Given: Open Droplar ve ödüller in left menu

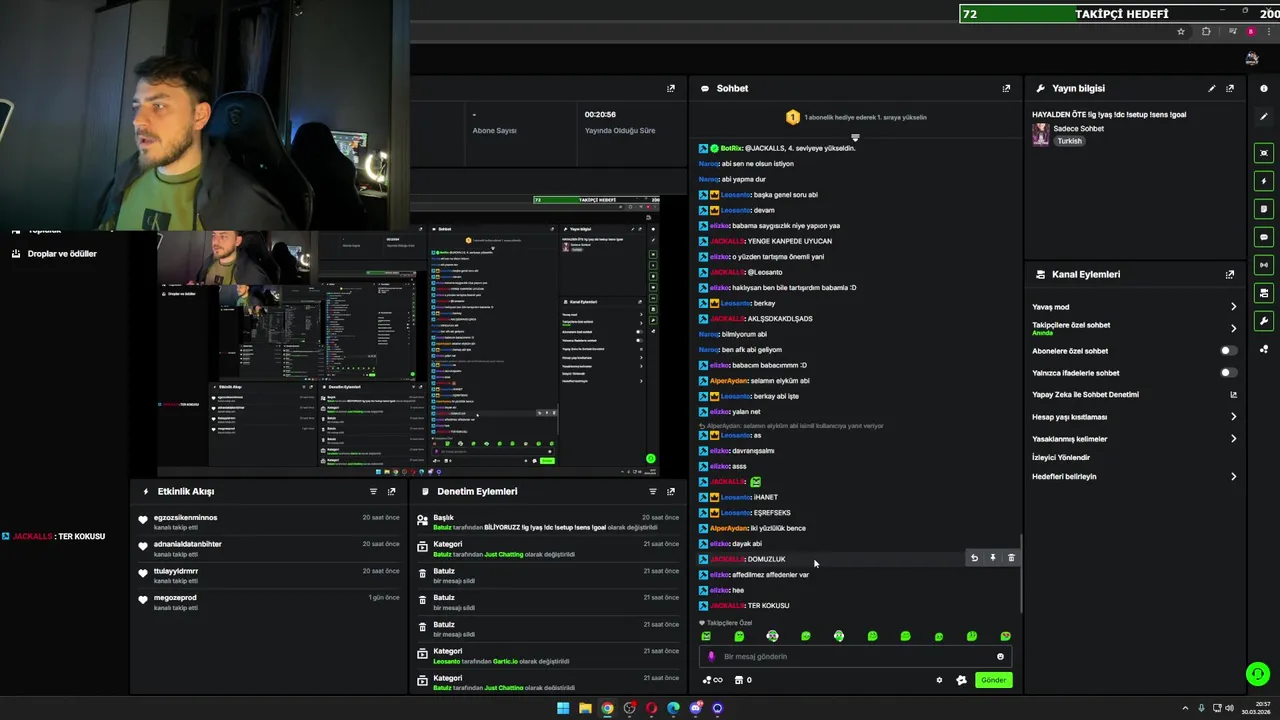Looking at the screenshot, I should click(62, 254).
